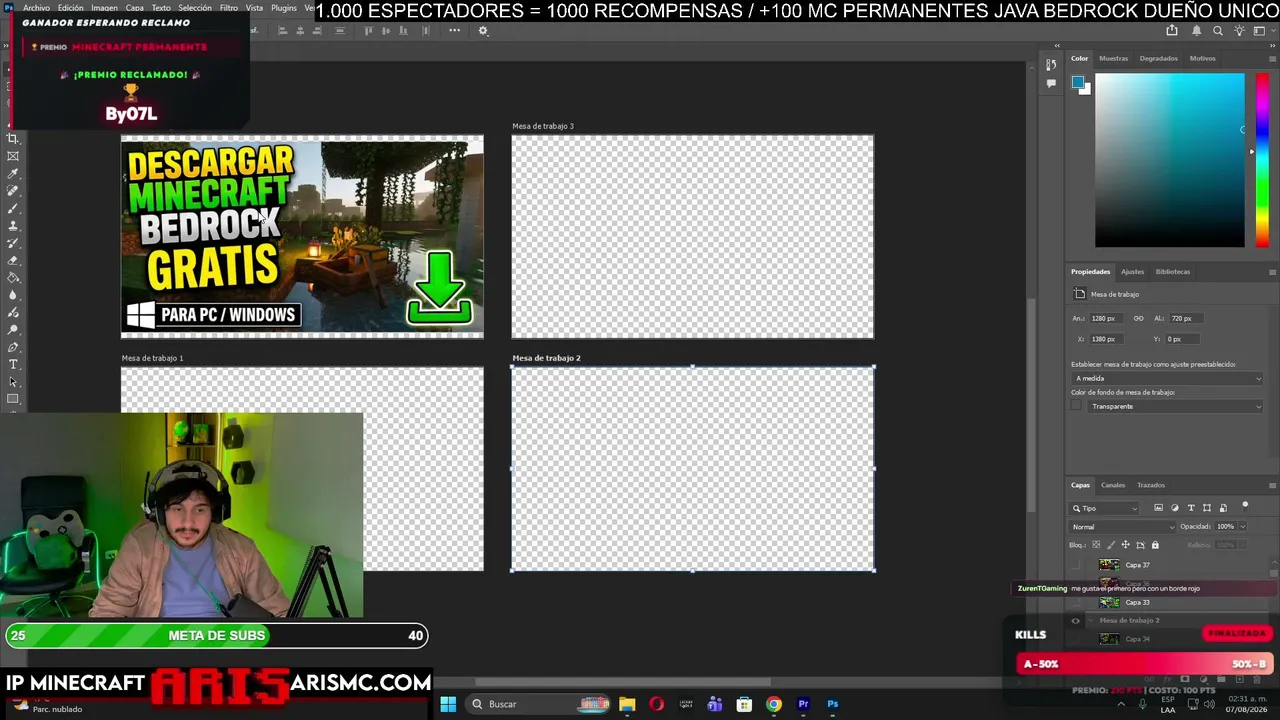This screenshot has width=1280, height=720.
Task: Open the Photoshop search magnifier
Action: click(x=1218, y=31)
